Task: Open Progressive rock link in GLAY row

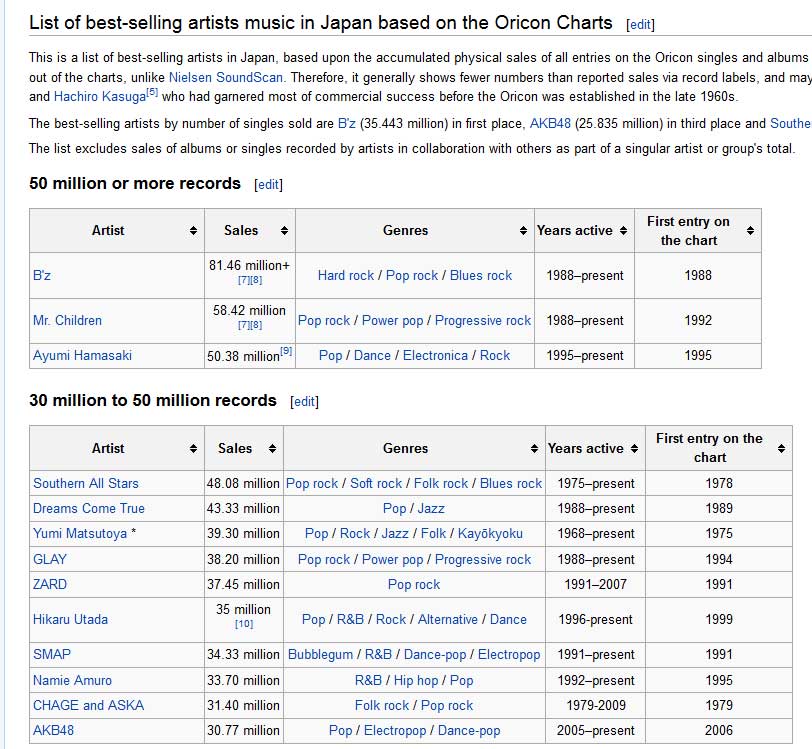Action: (483, 559)
